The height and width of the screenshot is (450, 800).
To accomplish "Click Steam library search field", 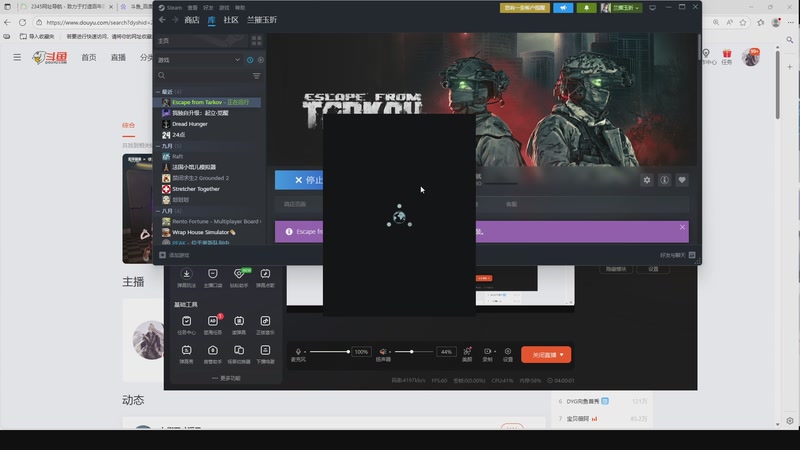I will [x=204, y=76].
